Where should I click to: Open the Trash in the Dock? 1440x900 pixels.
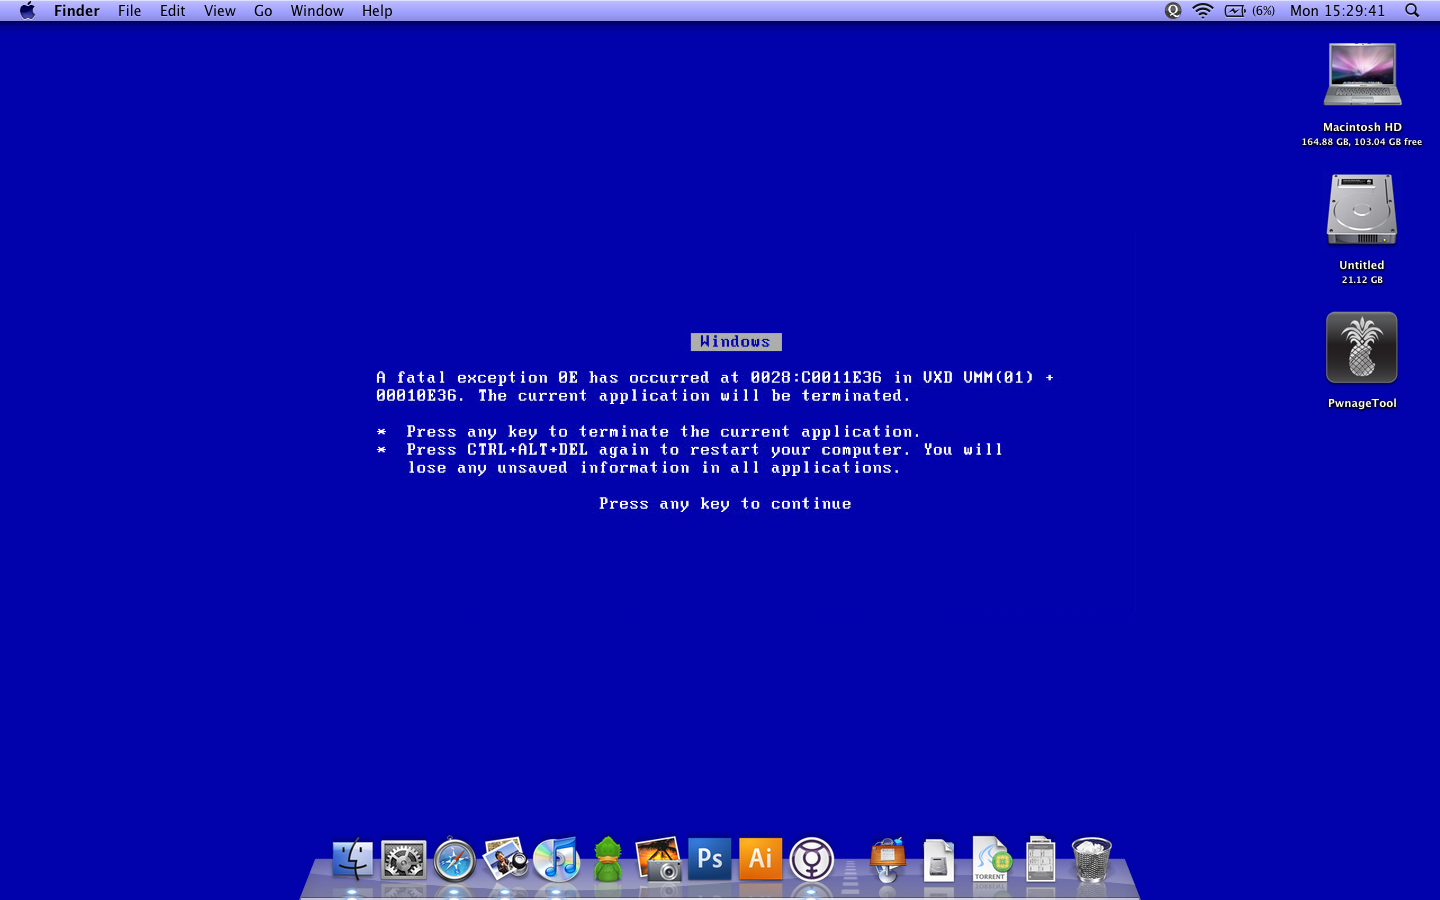[1091, 859]
